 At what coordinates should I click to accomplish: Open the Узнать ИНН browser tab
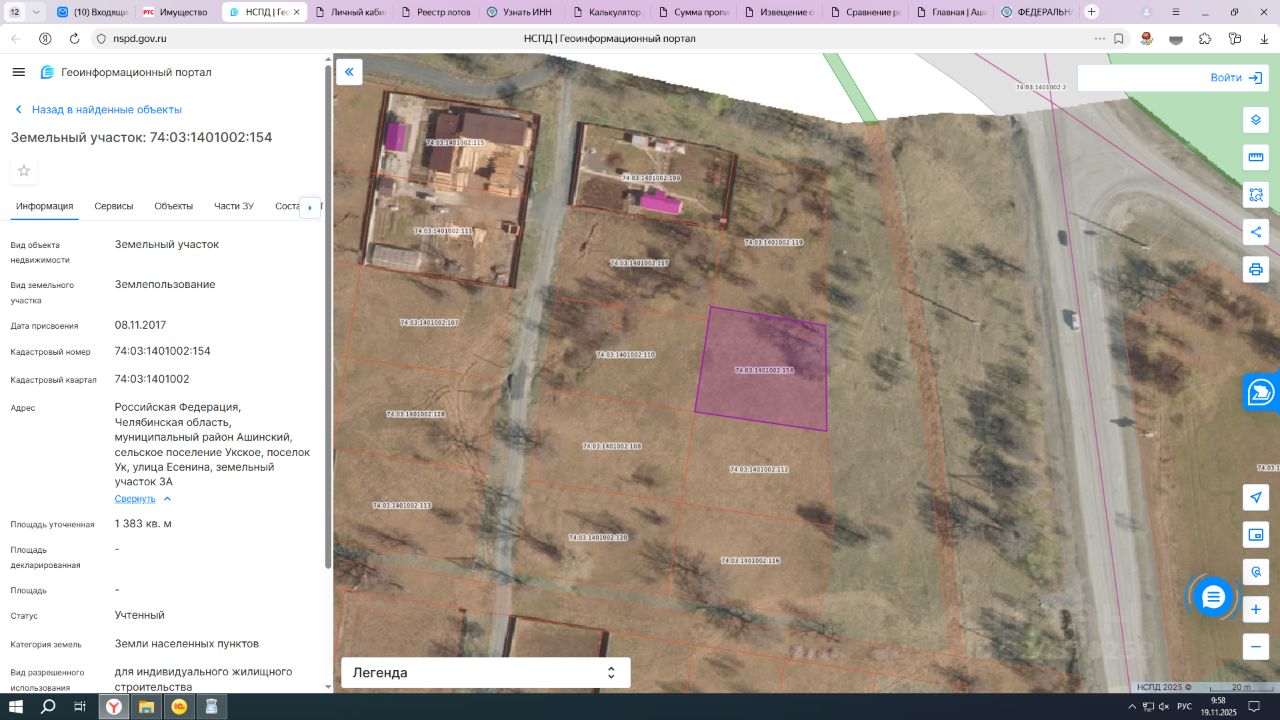pyautogui.click(x=521, y=12)
